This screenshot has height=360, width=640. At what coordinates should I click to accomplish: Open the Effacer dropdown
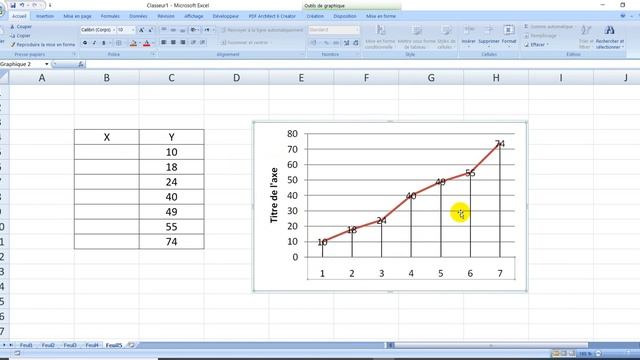pyautogui.click(x=537, y=44)
